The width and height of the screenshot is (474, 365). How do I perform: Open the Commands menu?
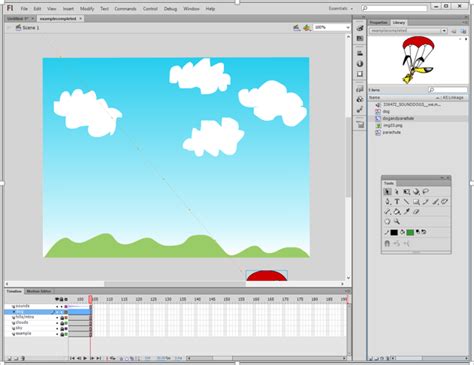pos(125,9)
